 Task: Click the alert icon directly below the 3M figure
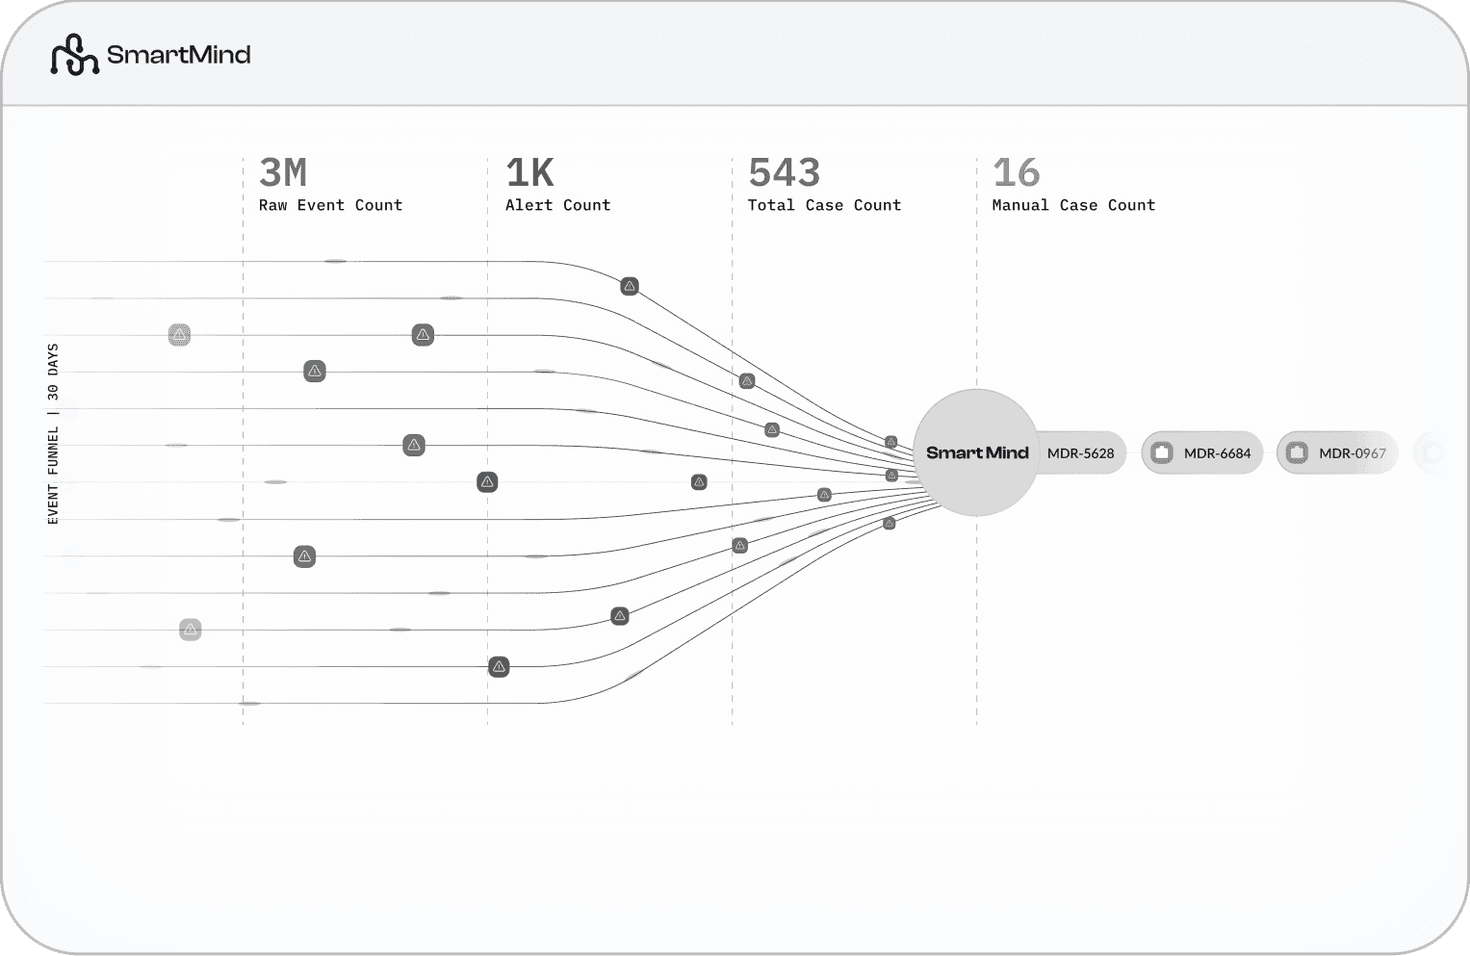[x=314, y=372]
